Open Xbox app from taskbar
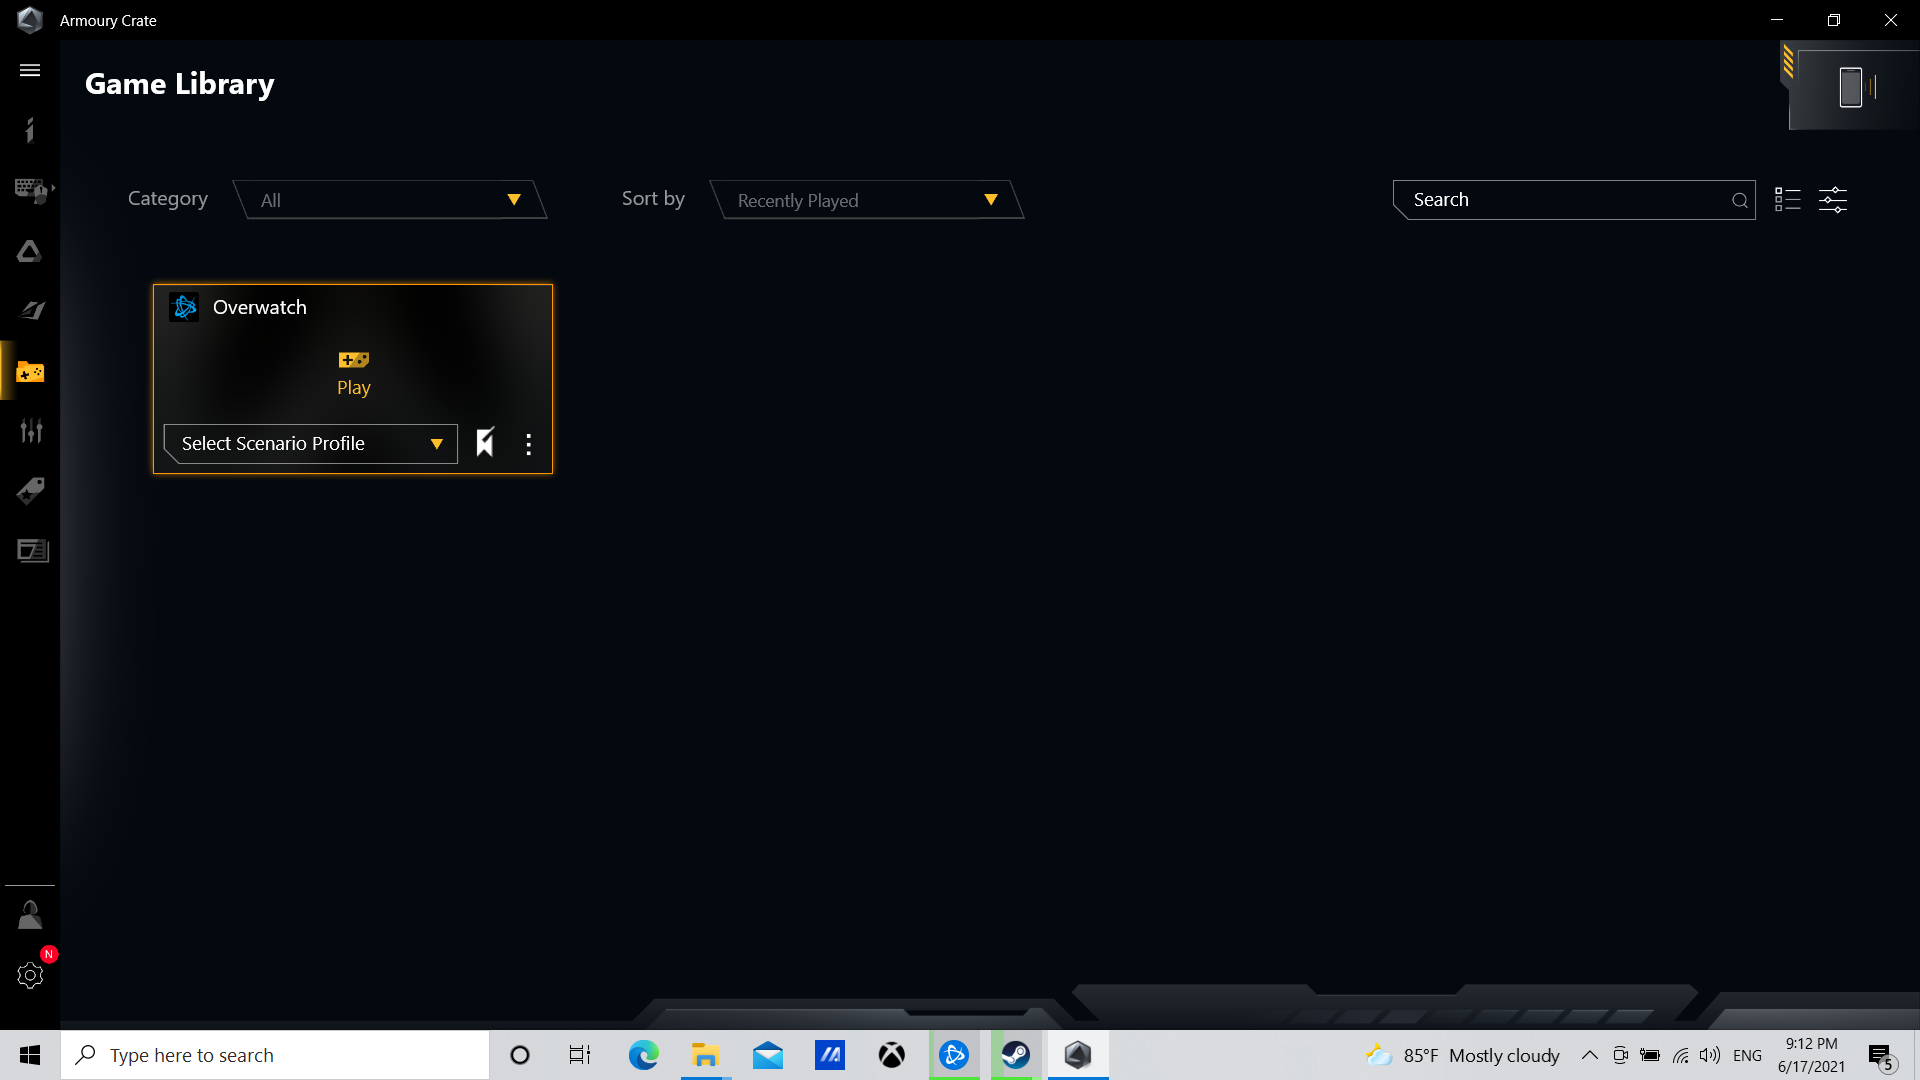1920x1080 pixels. coord(892,1055)
